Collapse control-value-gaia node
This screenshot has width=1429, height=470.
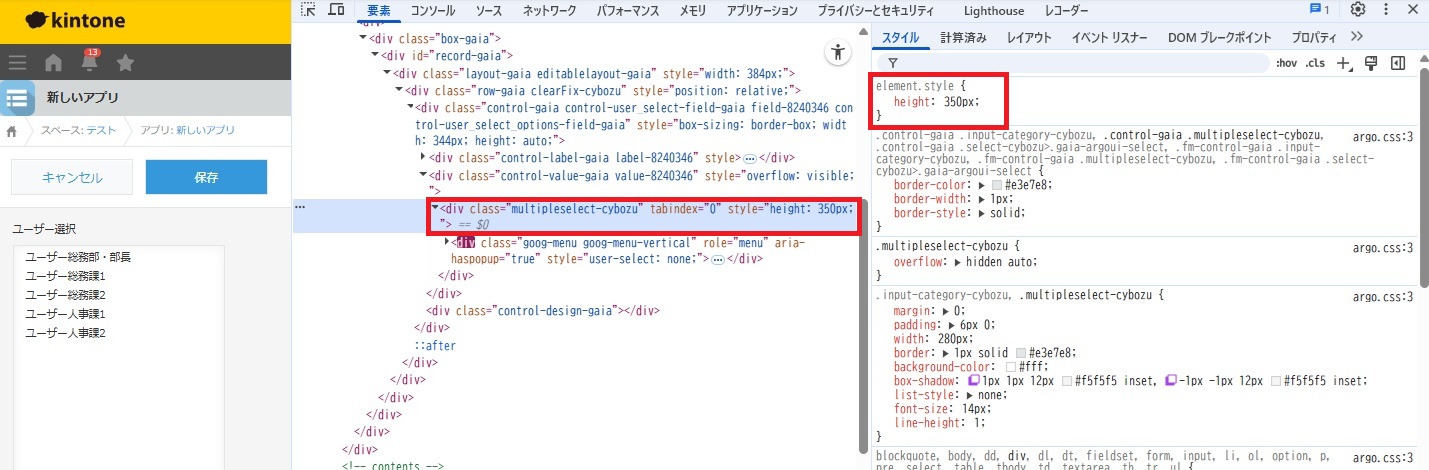tap(423, 175)
